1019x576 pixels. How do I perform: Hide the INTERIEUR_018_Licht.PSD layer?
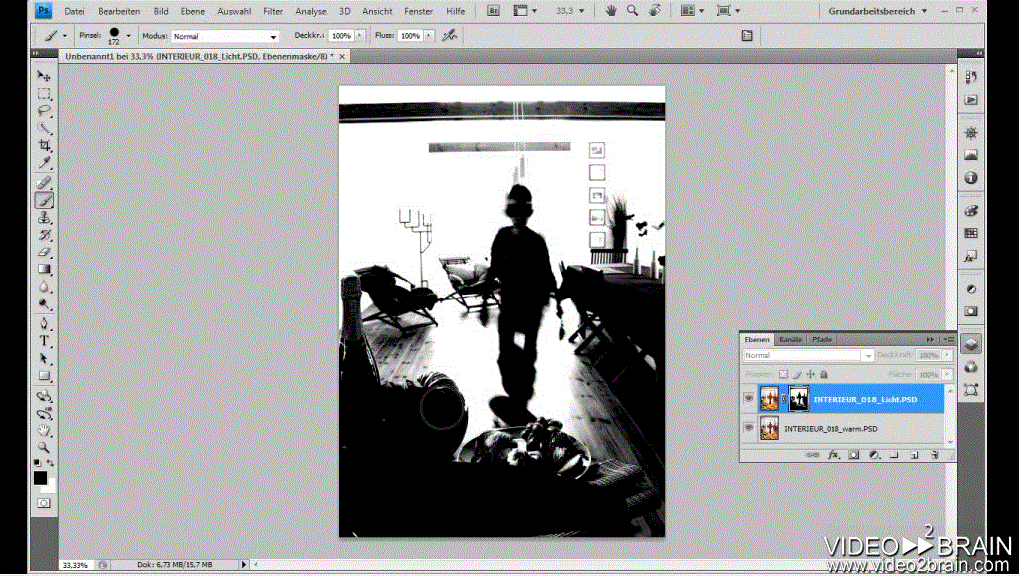coord(749,399)
